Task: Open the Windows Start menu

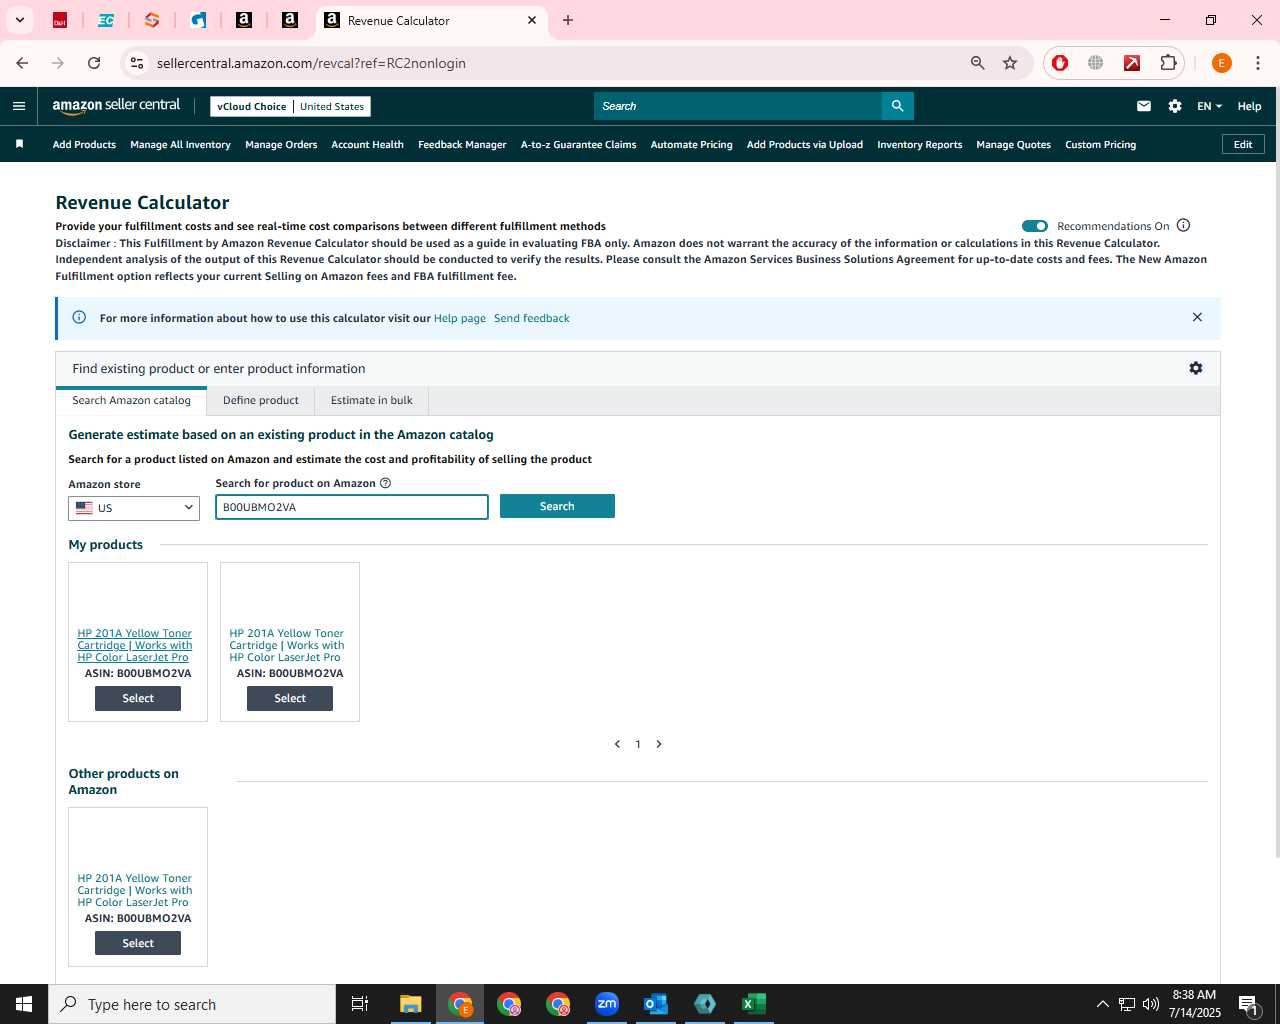Action: coord(24,1004)
